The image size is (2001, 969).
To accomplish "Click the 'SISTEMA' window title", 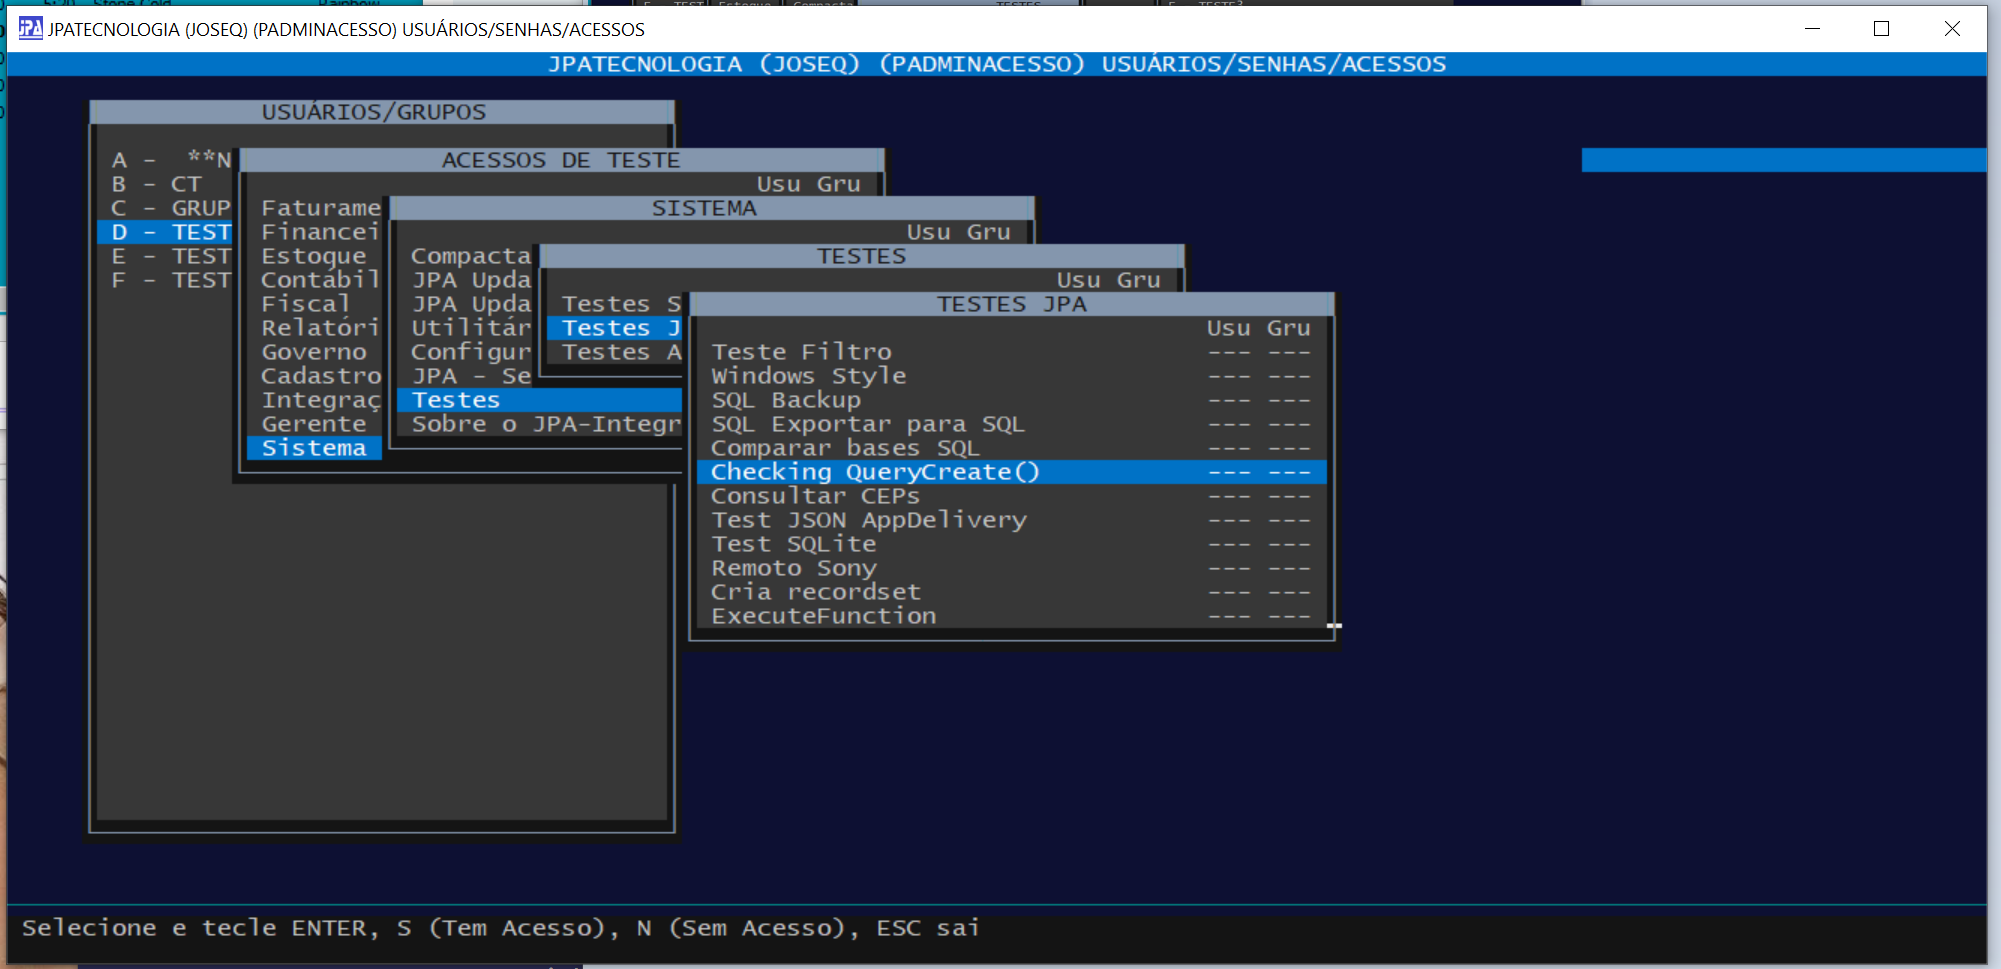I will (704, 208).
